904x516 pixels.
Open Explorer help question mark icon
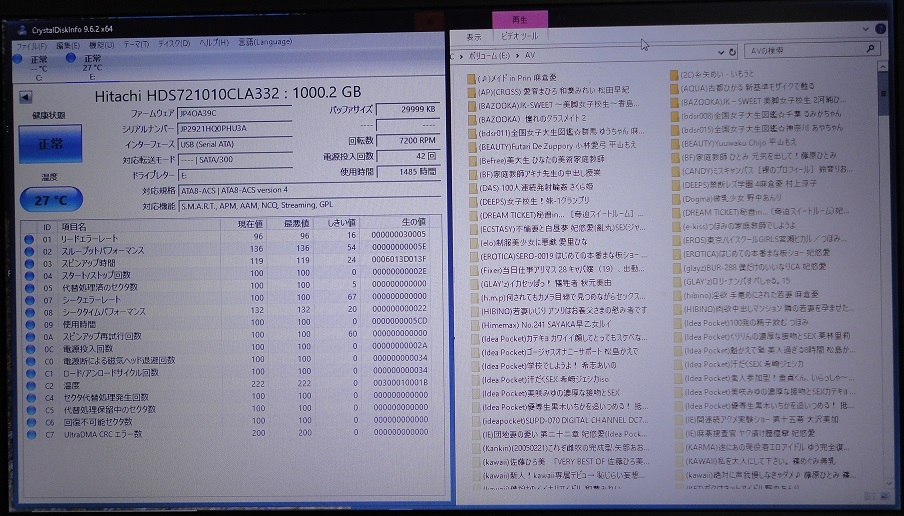pos(880,28)
